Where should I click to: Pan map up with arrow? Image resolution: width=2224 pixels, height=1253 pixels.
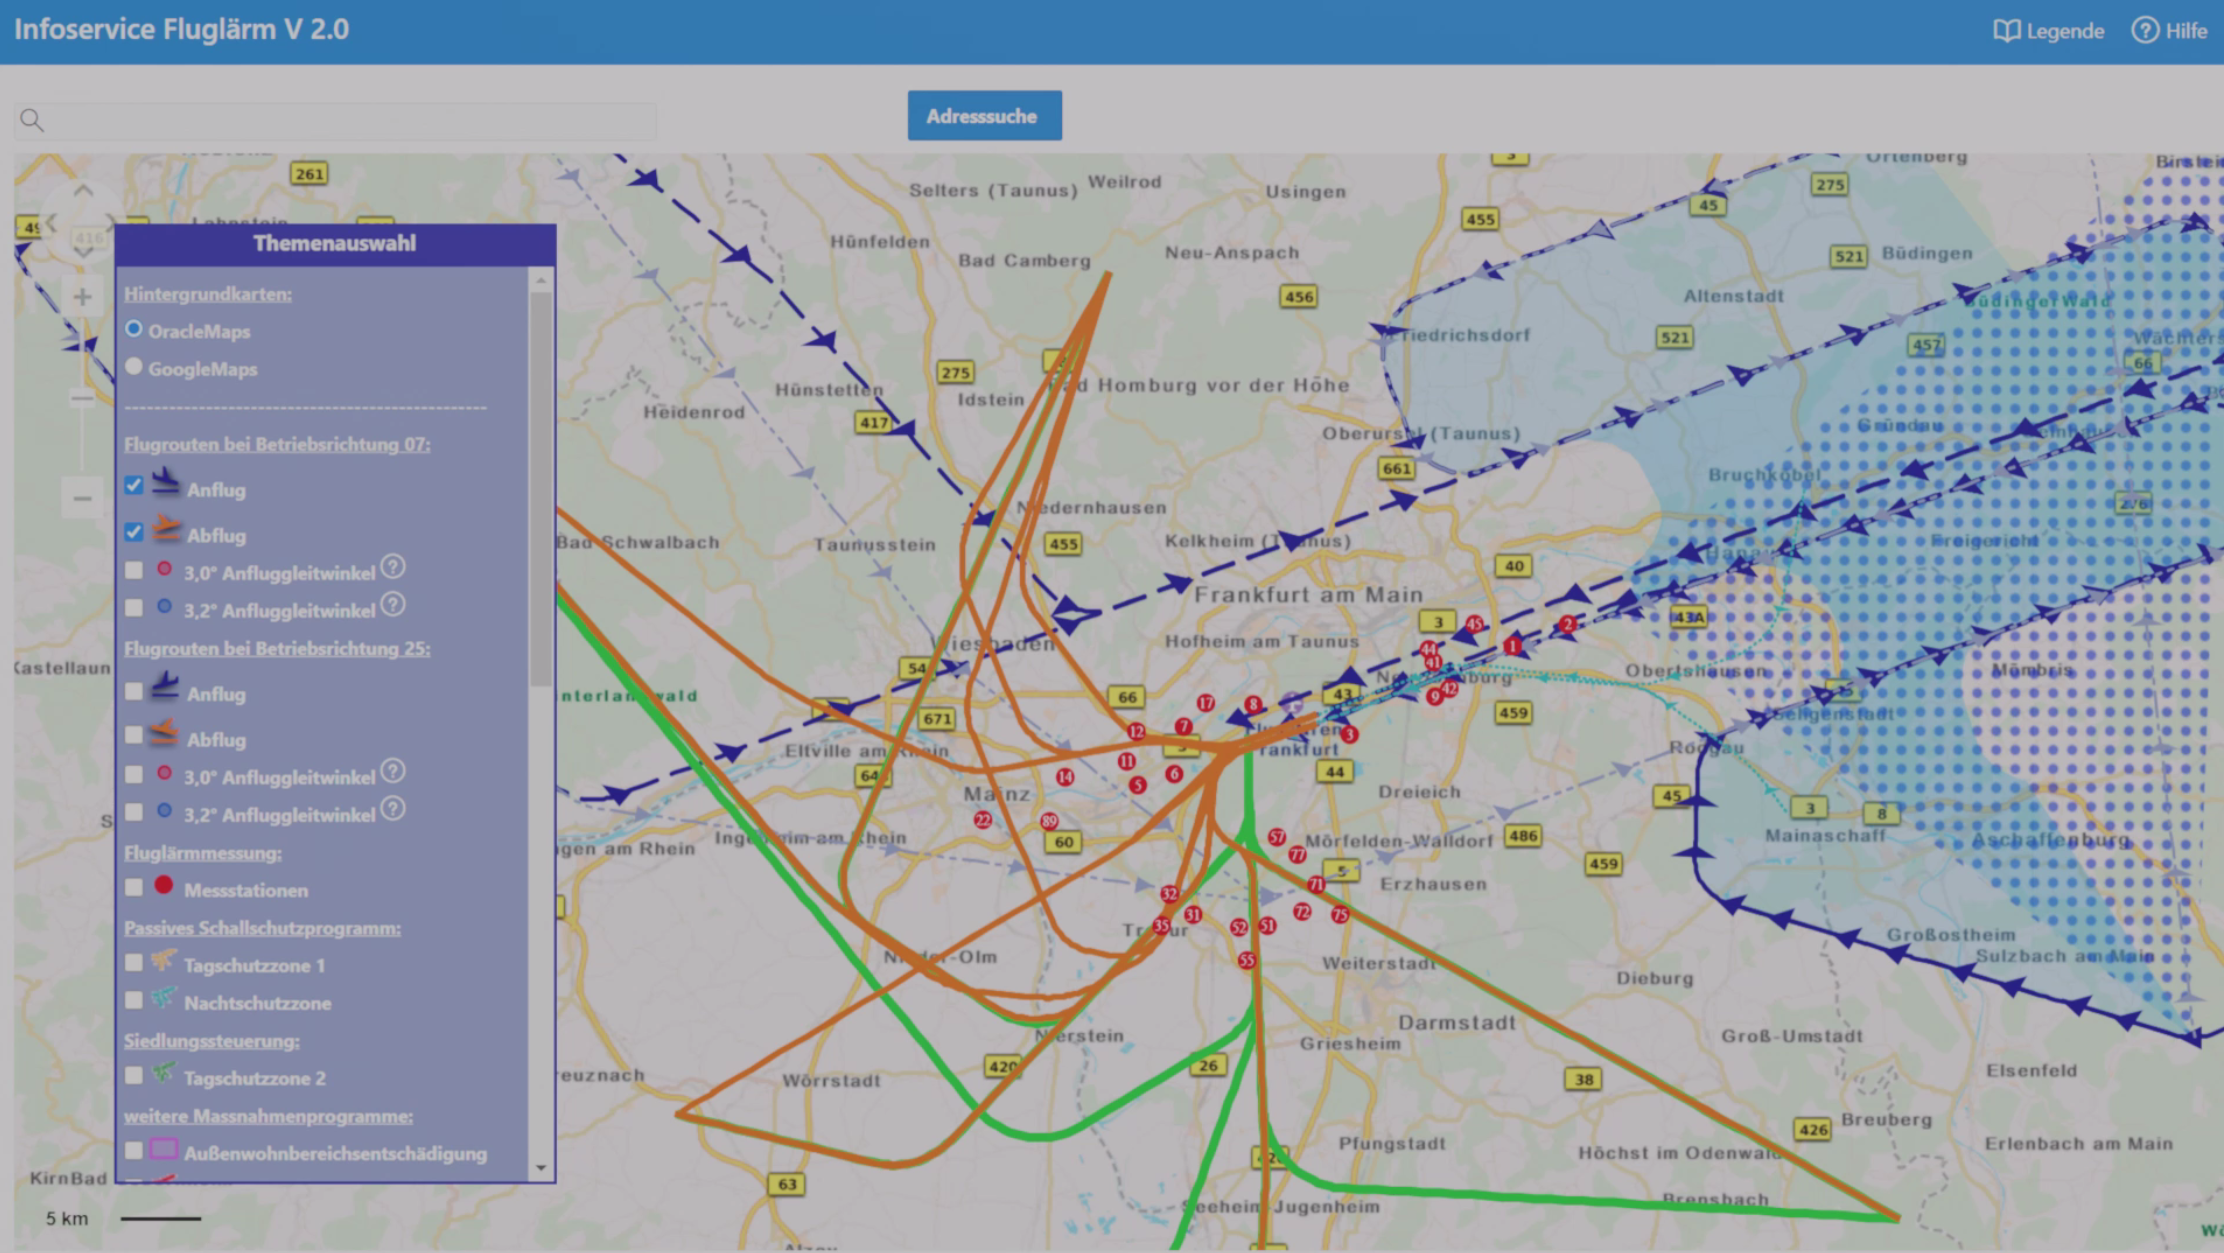click(83, 190)
